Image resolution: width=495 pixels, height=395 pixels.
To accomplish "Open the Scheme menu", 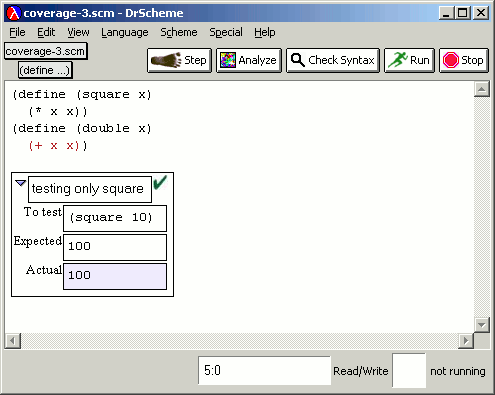I will [179, 32].
